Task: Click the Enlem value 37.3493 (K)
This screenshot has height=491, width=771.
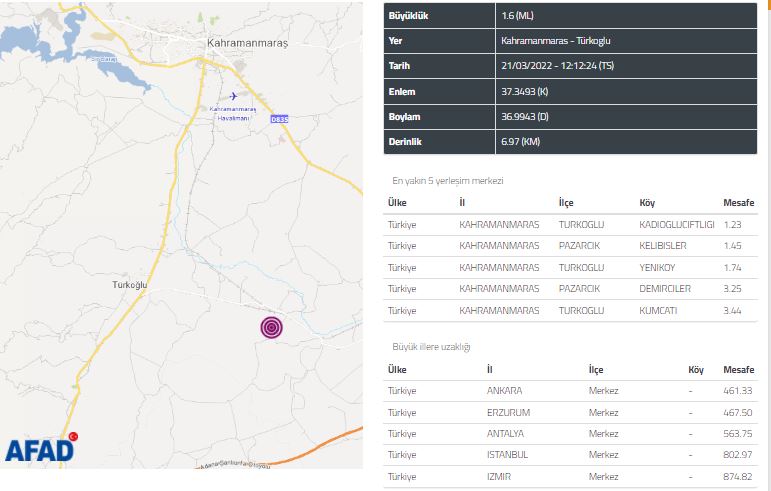Action: pos(523,91)
